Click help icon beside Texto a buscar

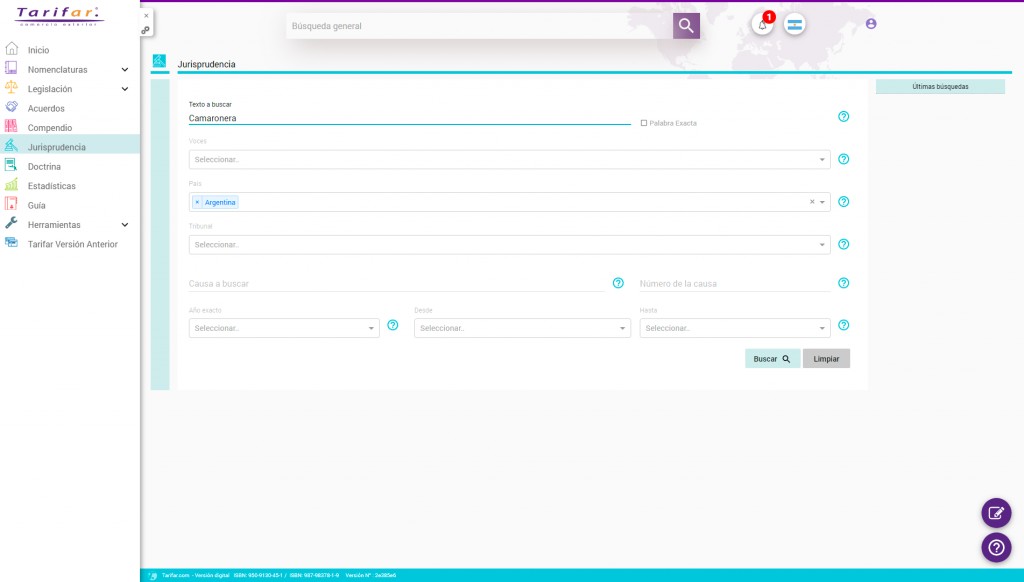844,116
